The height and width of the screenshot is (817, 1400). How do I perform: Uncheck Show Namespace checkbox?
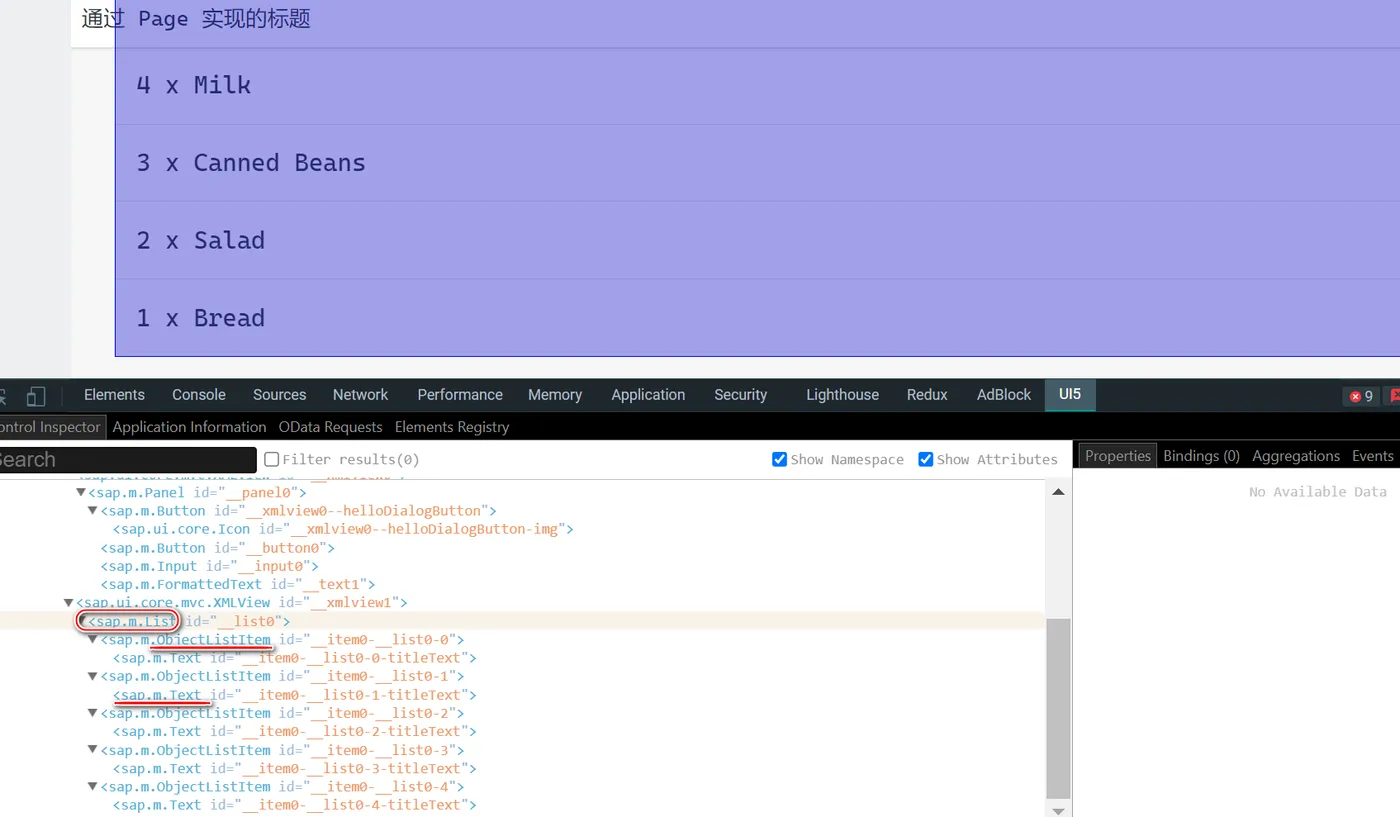[780, 460]
